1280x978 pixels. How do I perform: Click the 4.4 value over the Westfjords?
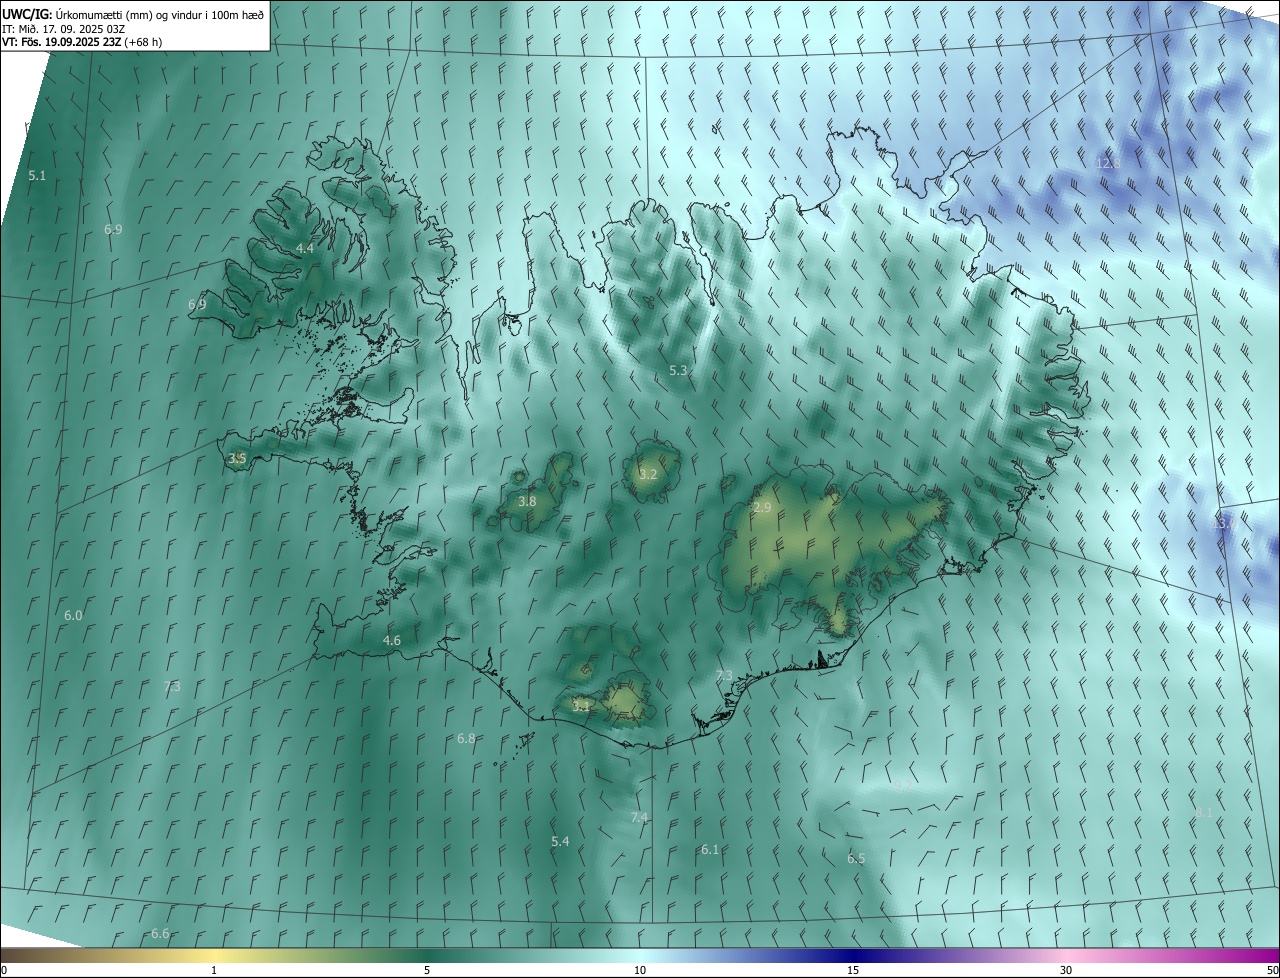(x=305, y=248)
